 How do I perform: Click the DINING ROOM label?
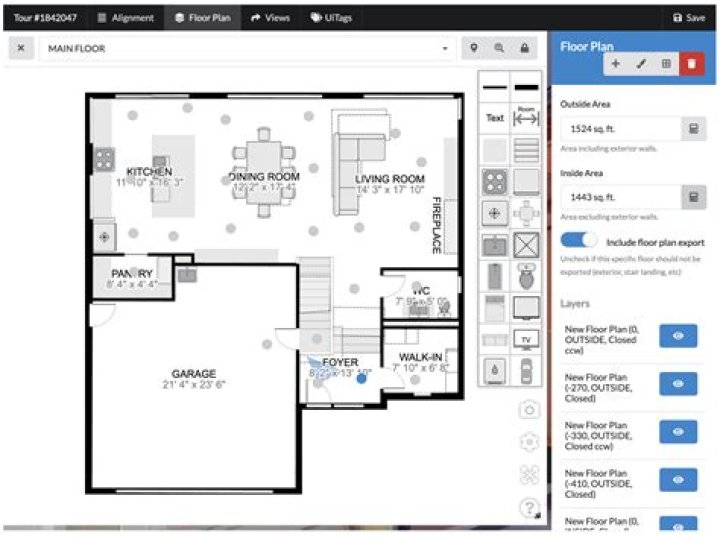pos(264,176)
